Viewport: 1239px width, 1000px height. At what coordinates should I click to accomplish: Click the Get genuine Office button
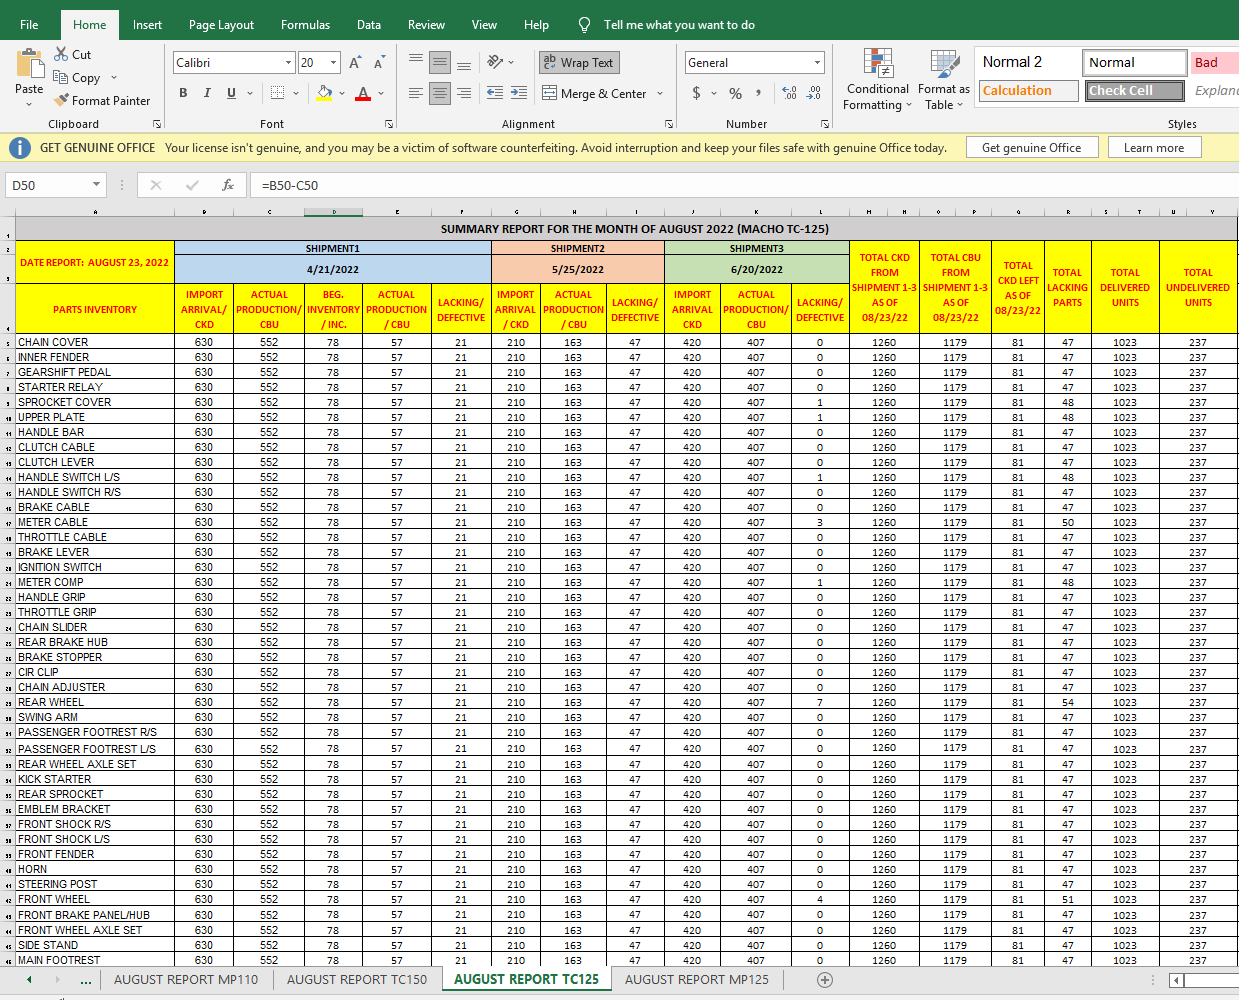tap(1031, 148)
